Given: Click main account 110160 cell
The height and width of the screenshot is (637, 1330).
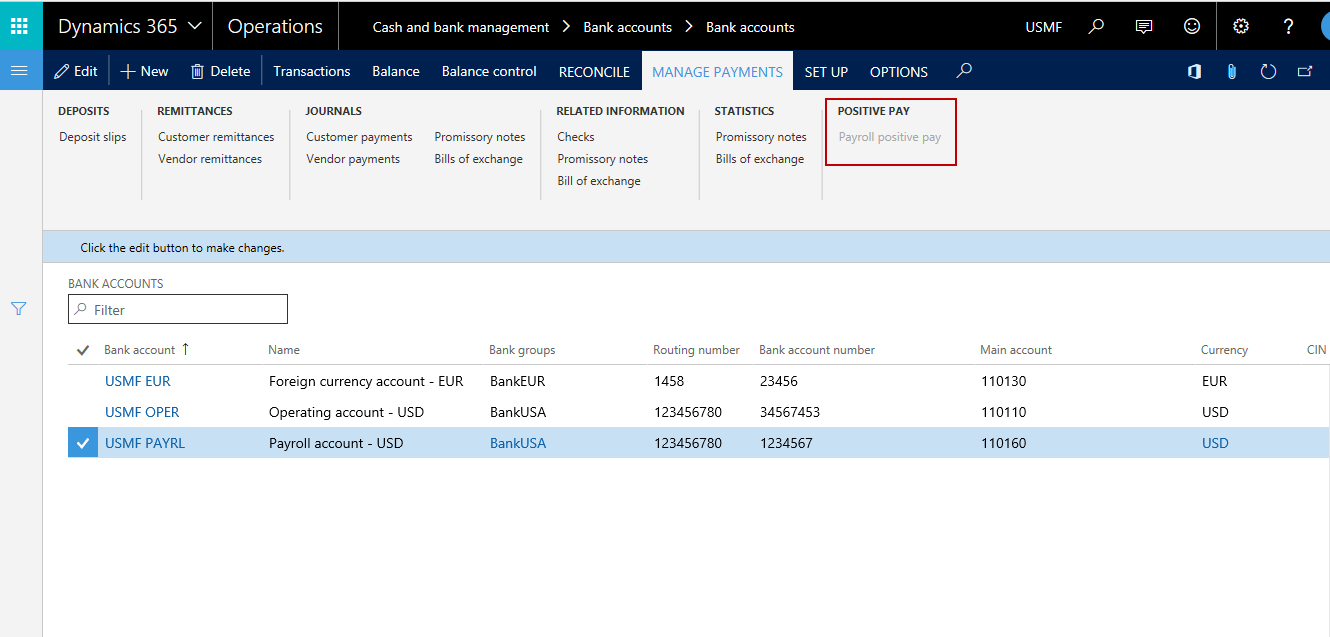Looking at the screenshot, I should coord(1003,443).
